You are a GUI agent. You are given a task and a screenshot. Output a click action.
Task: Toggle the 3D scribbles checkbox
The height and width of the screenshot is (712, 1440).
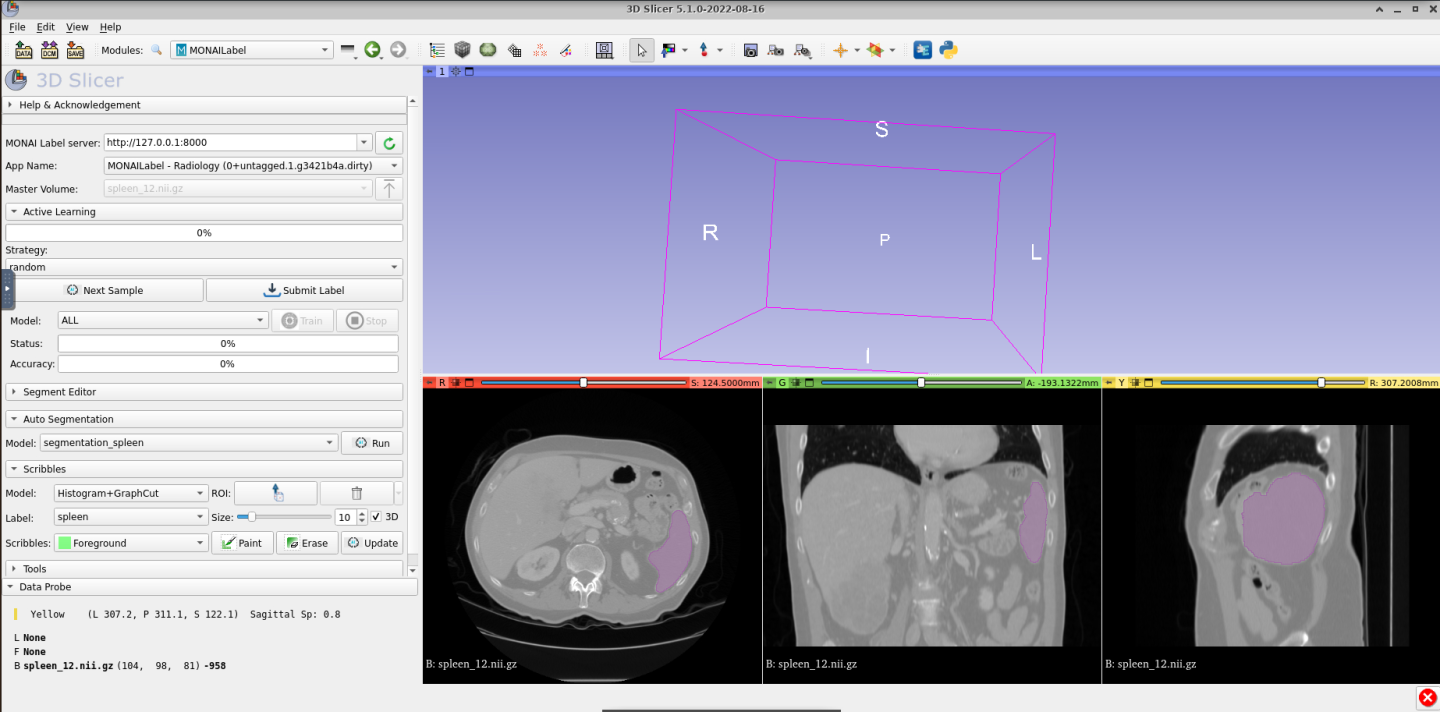point(376,517)
